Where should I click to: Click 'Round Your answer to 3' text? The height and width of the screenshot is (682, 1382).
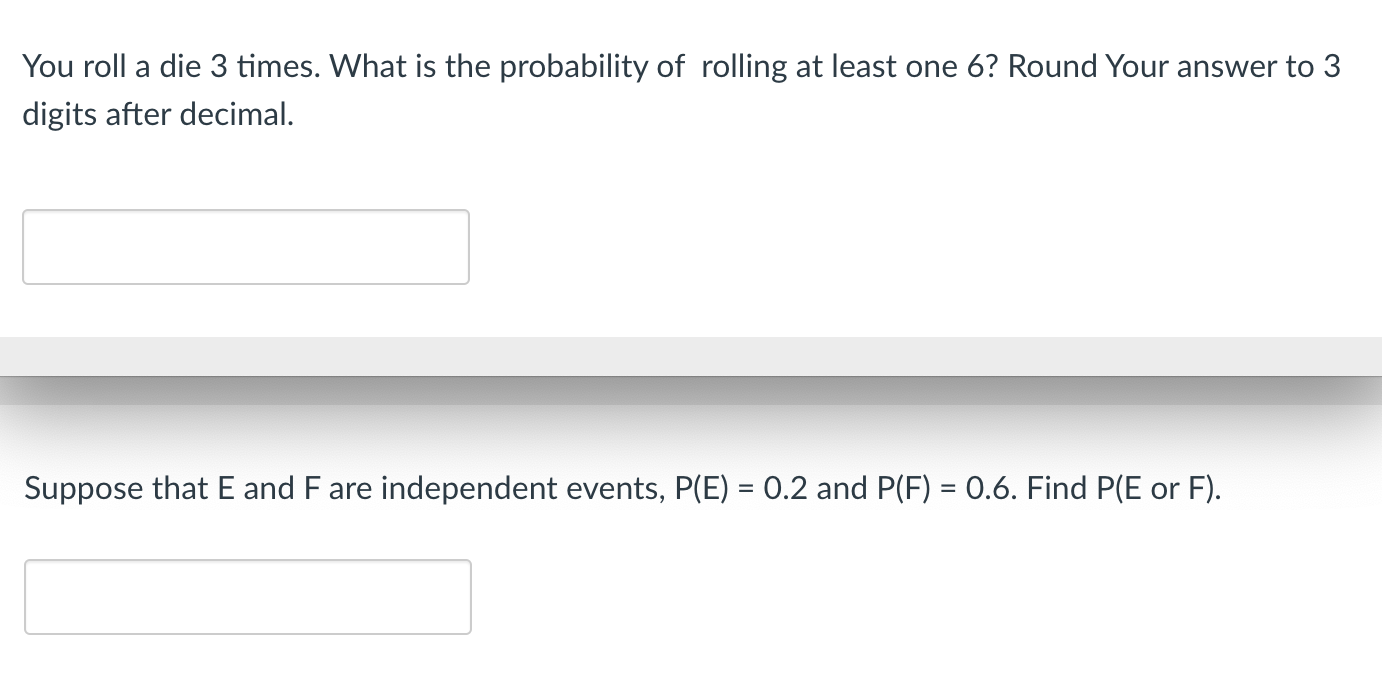pos(1174,67)
